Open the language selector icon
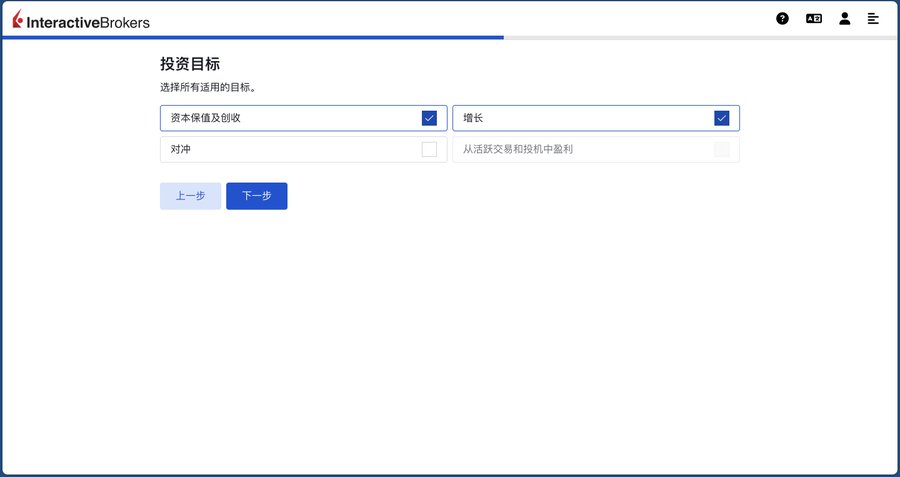The width and height of the screenshot is (900, 477). pos(814,18)
